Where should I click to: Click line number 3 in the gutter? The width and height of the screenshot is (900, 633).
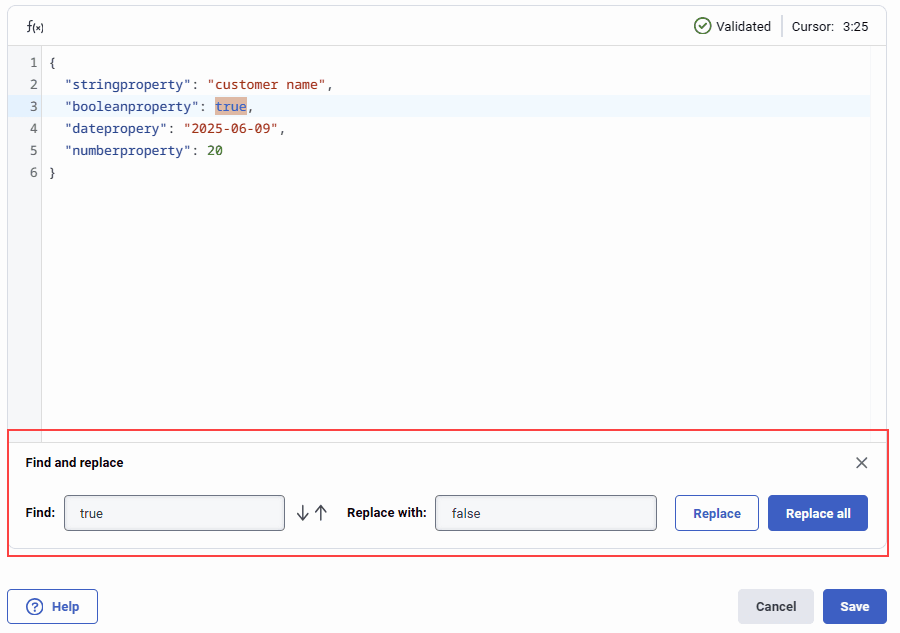[33, 106]
